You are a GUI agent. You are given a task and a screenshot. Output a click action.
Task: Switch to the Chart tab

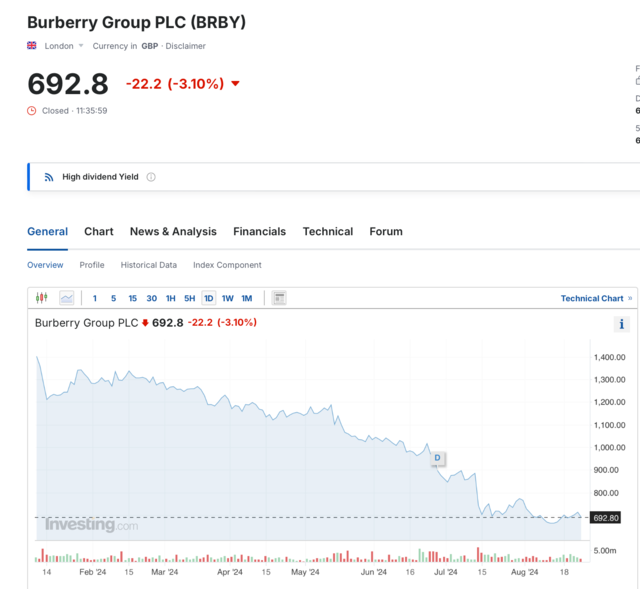(x=99, y=231)
